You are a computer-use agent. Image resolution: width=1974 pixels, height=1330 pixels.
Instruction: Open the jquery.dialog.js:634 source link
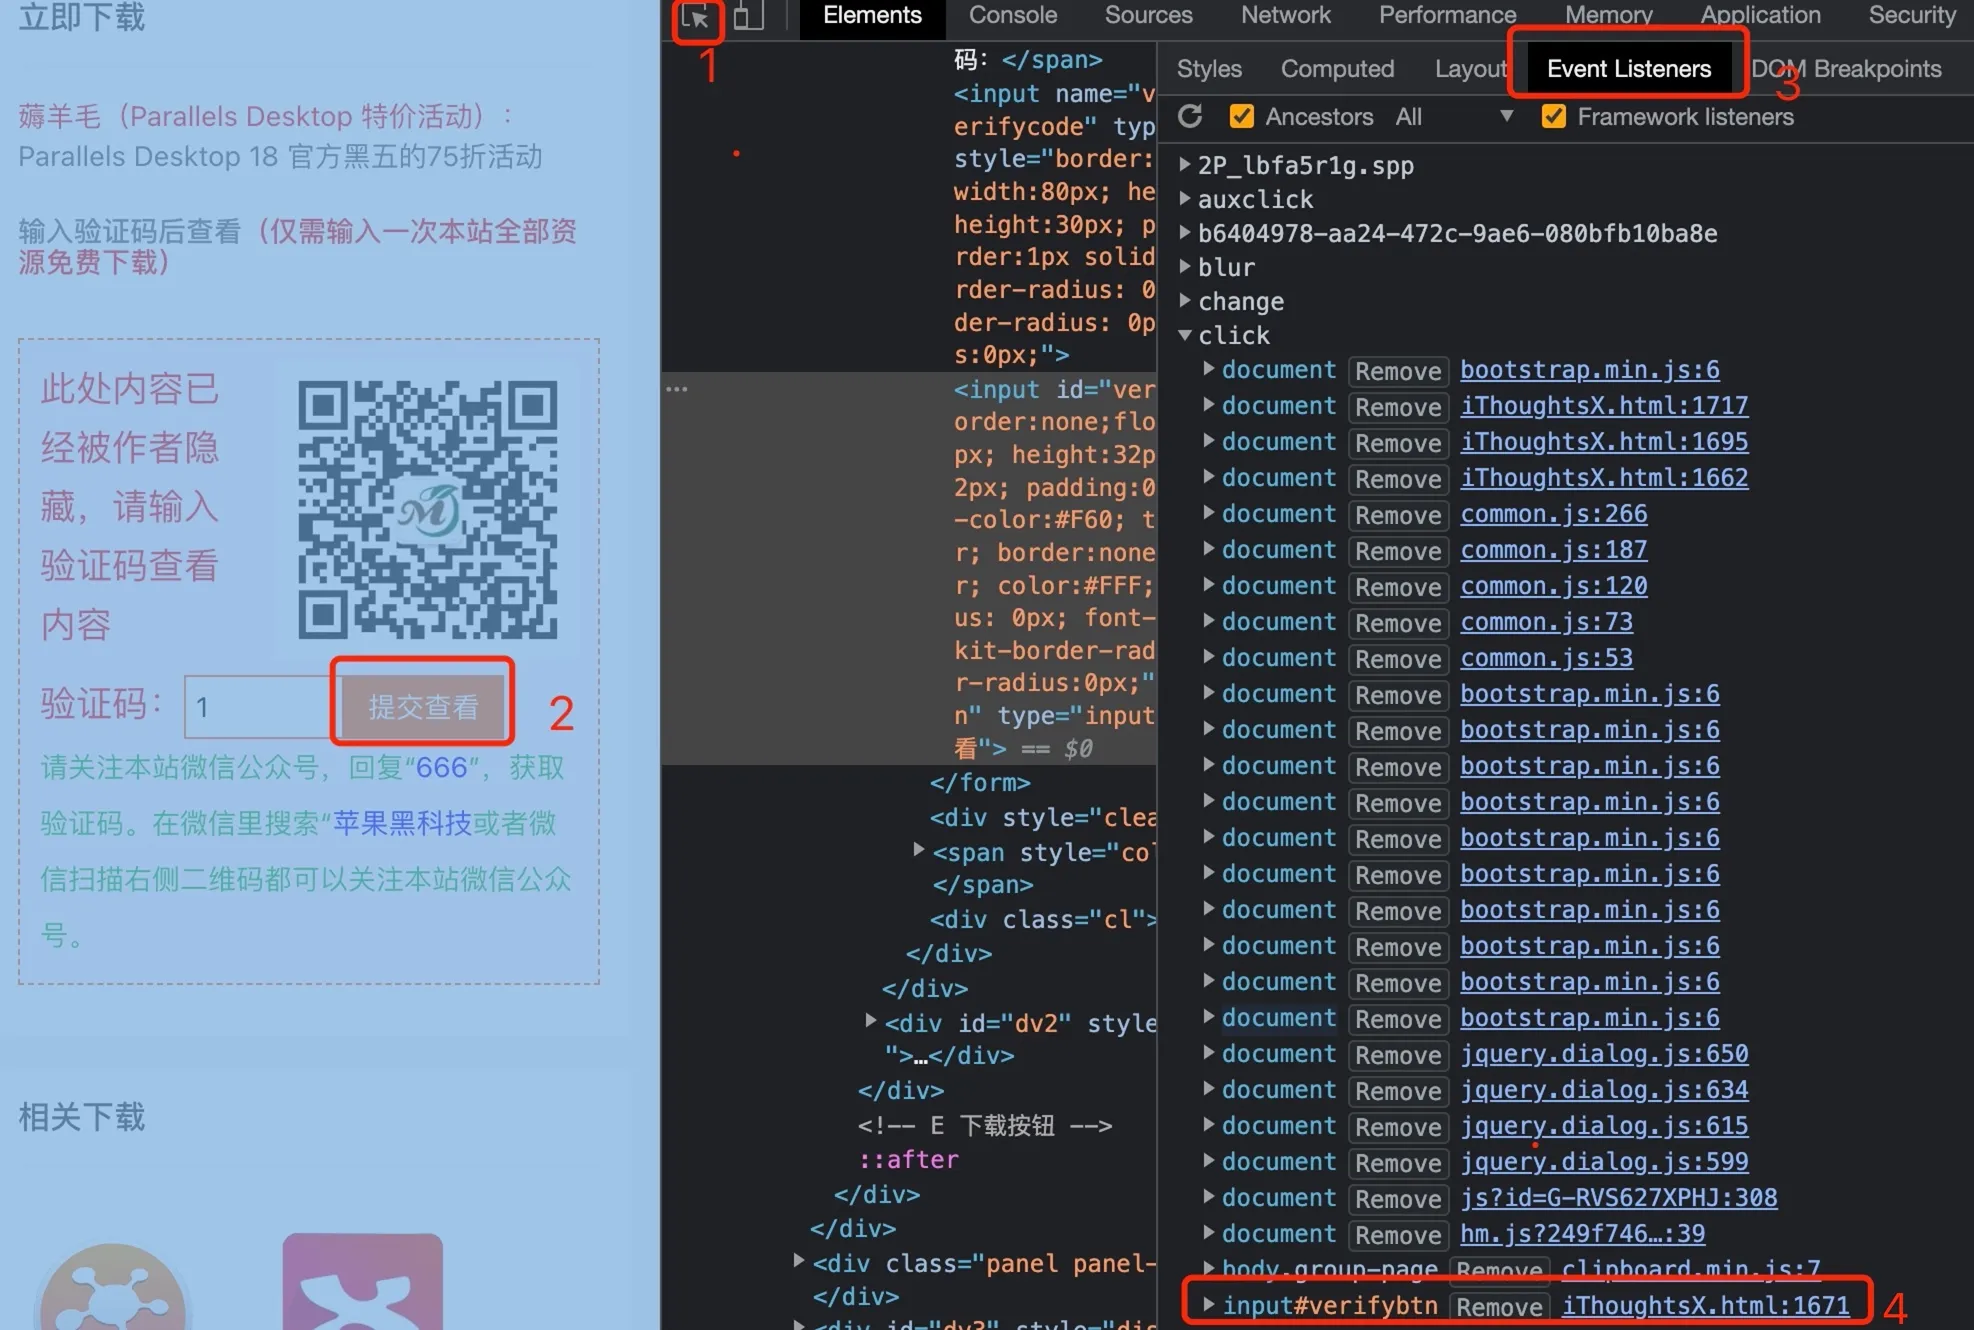pyautogui.click(x=1604, y=1089)
